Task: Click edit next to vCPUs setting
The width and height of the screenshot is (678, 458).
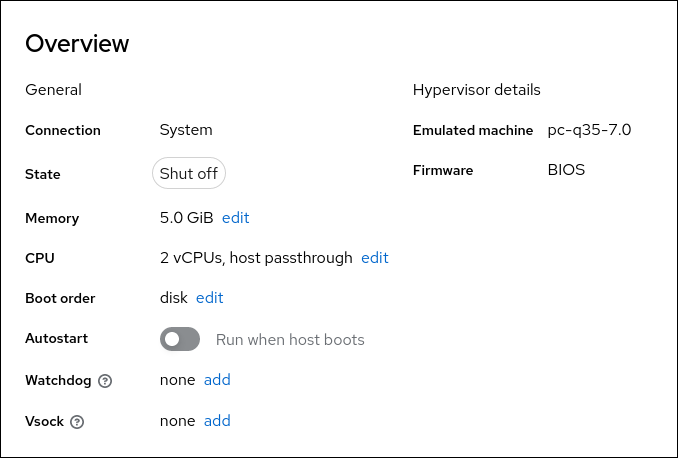Action: click(x=374, y=258)
